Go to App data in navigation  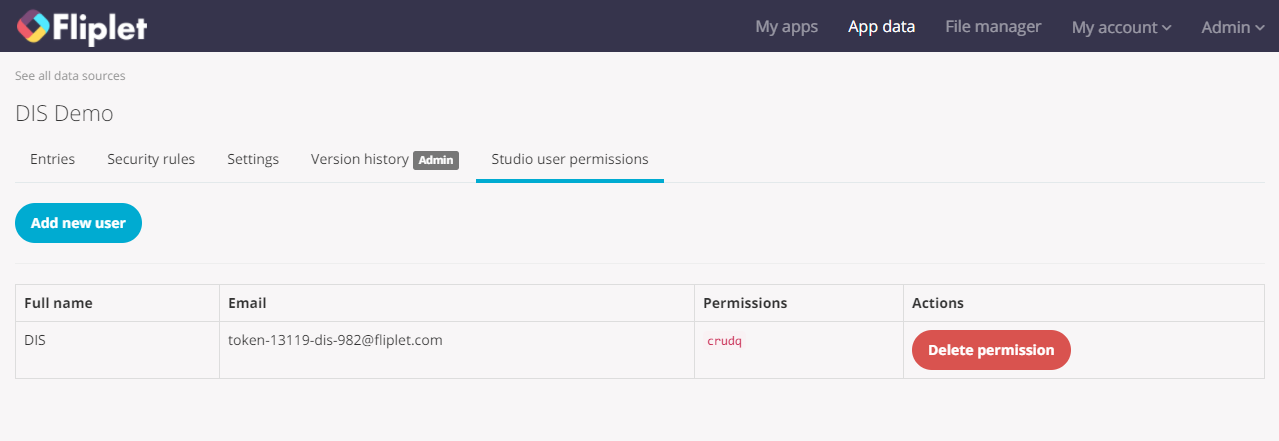tap(881, 27)
